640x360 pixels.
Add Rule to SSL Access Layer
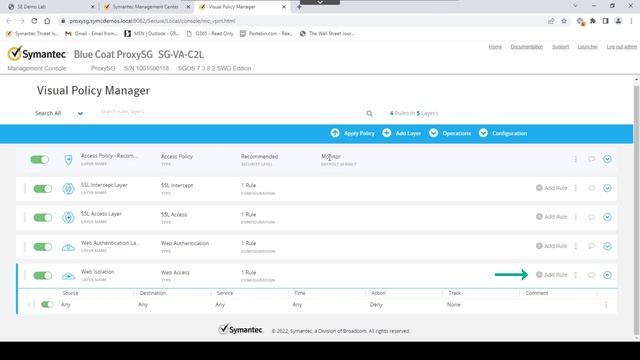[x=551, y=217]
